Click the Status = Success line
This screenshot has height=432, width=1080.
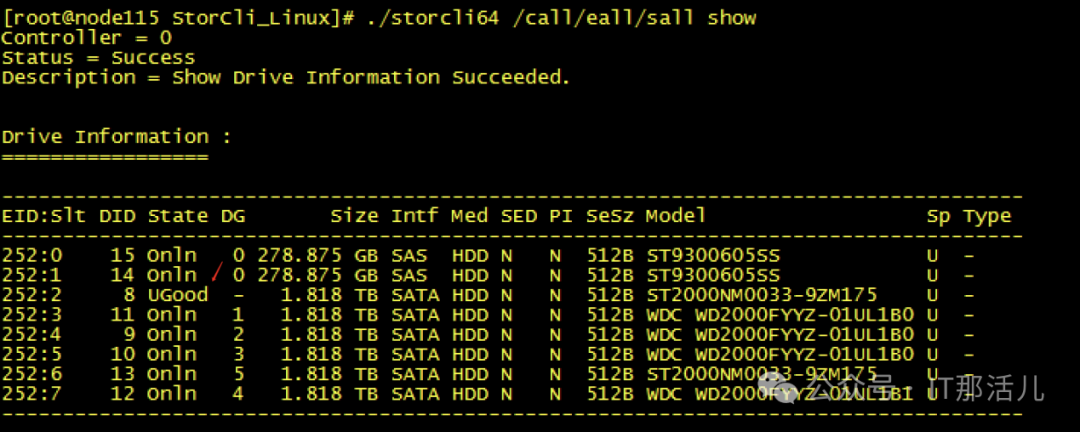click(98, 58)
